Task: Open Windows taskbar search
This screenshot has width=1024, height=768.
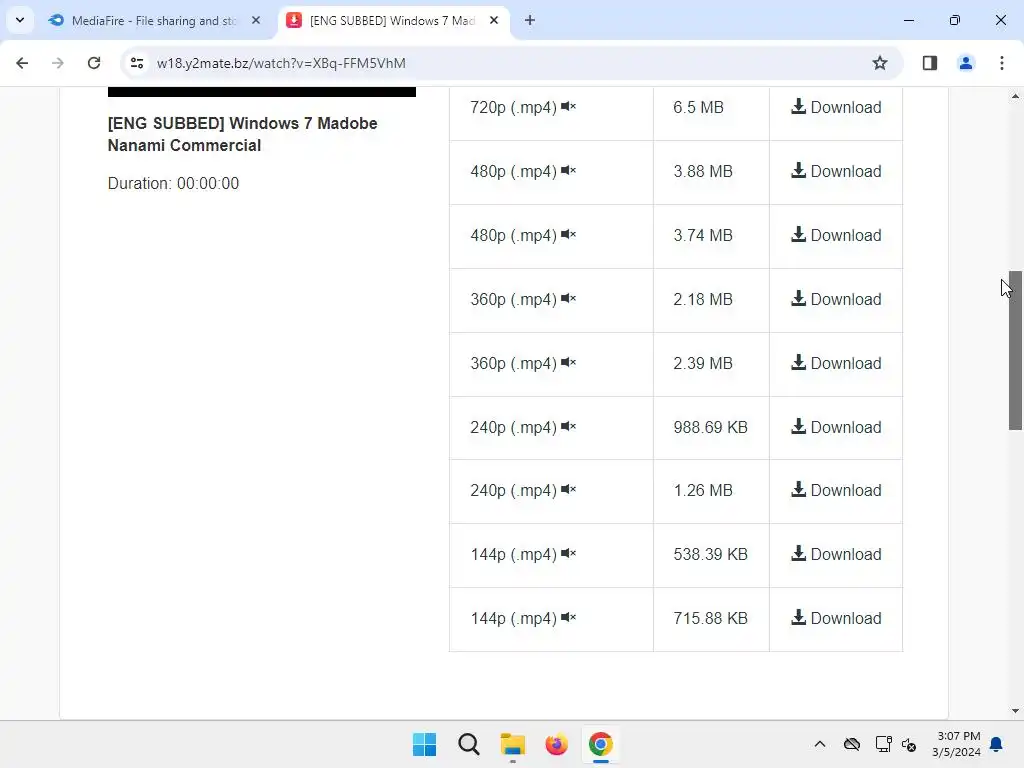Action: pos(469,744)
